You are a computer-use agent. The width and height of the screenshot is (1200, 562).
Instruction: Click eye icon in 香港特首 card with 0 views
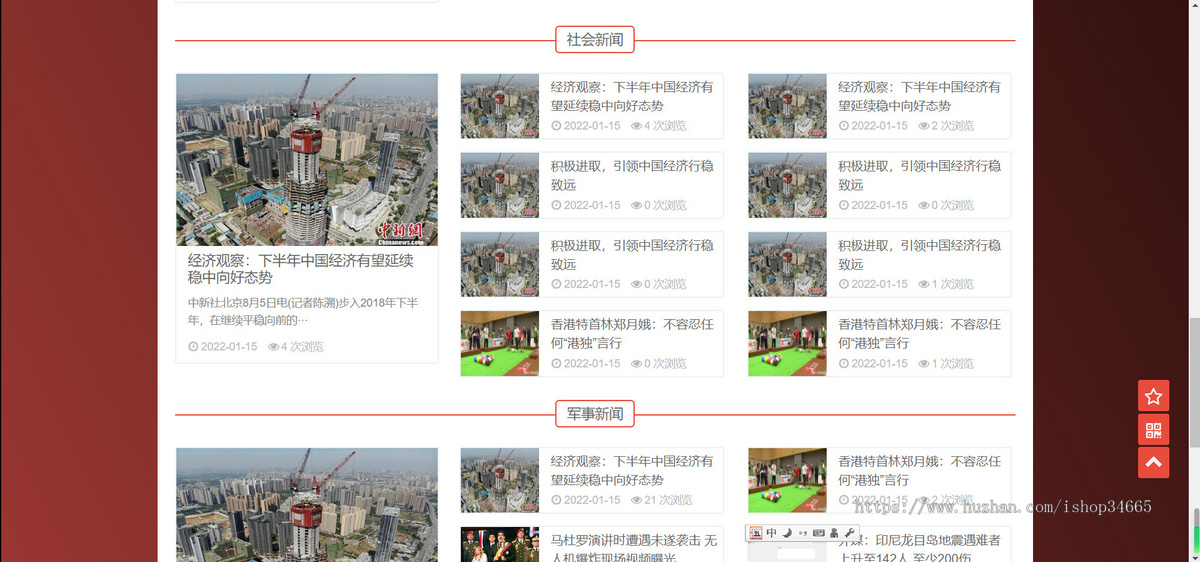click(636, 363)
